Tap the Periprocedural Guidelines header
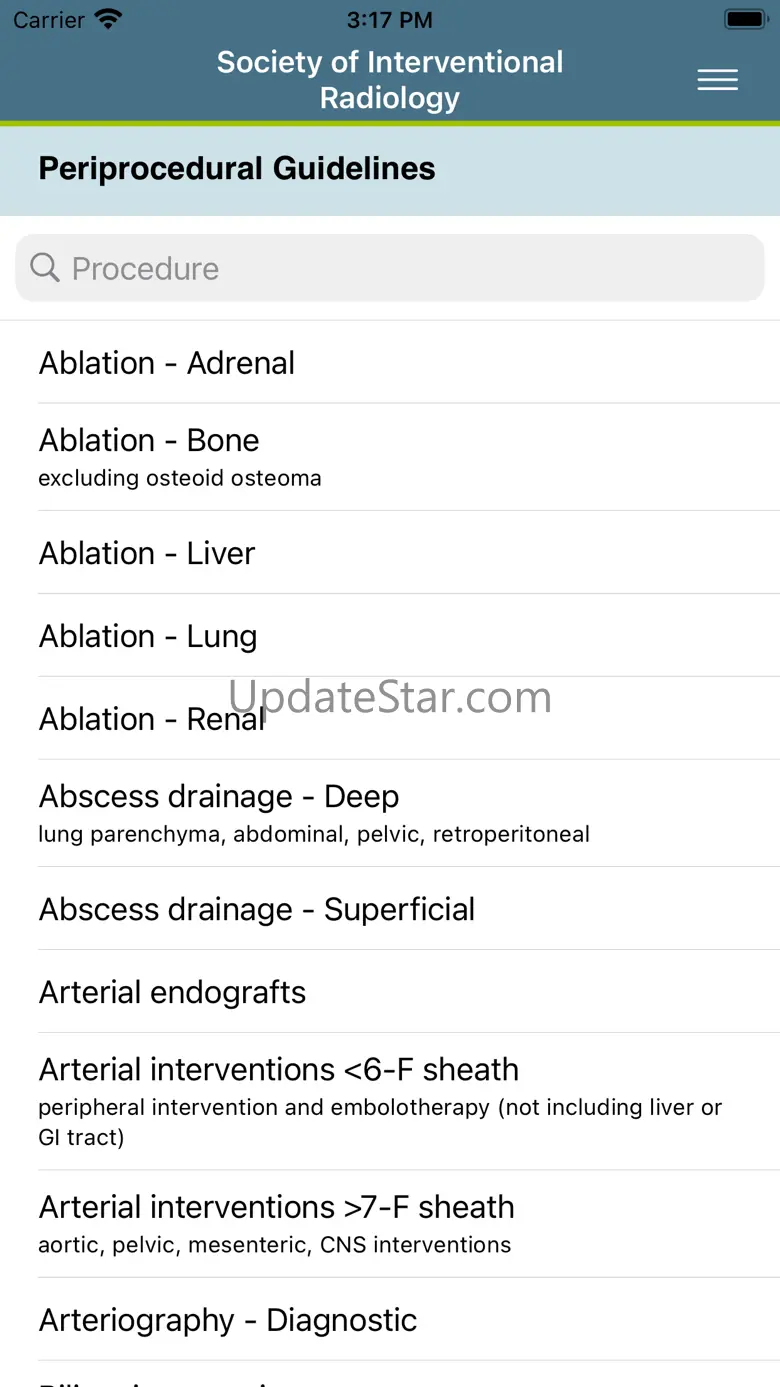Screen dimensions: 780x1387 (x=237, y=168)
